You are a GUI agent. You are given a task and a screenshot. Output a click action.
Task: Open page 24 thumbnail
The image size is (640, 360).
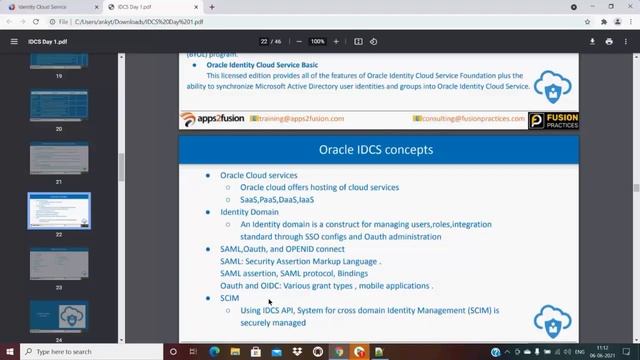click(x=59, y=316)
